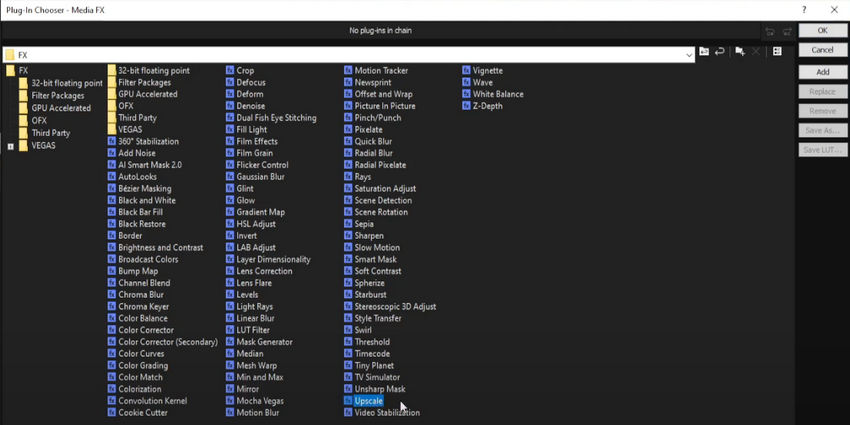850x425 pixels.
Task: Click the Create New Folder icon
Action: point(740,52)
